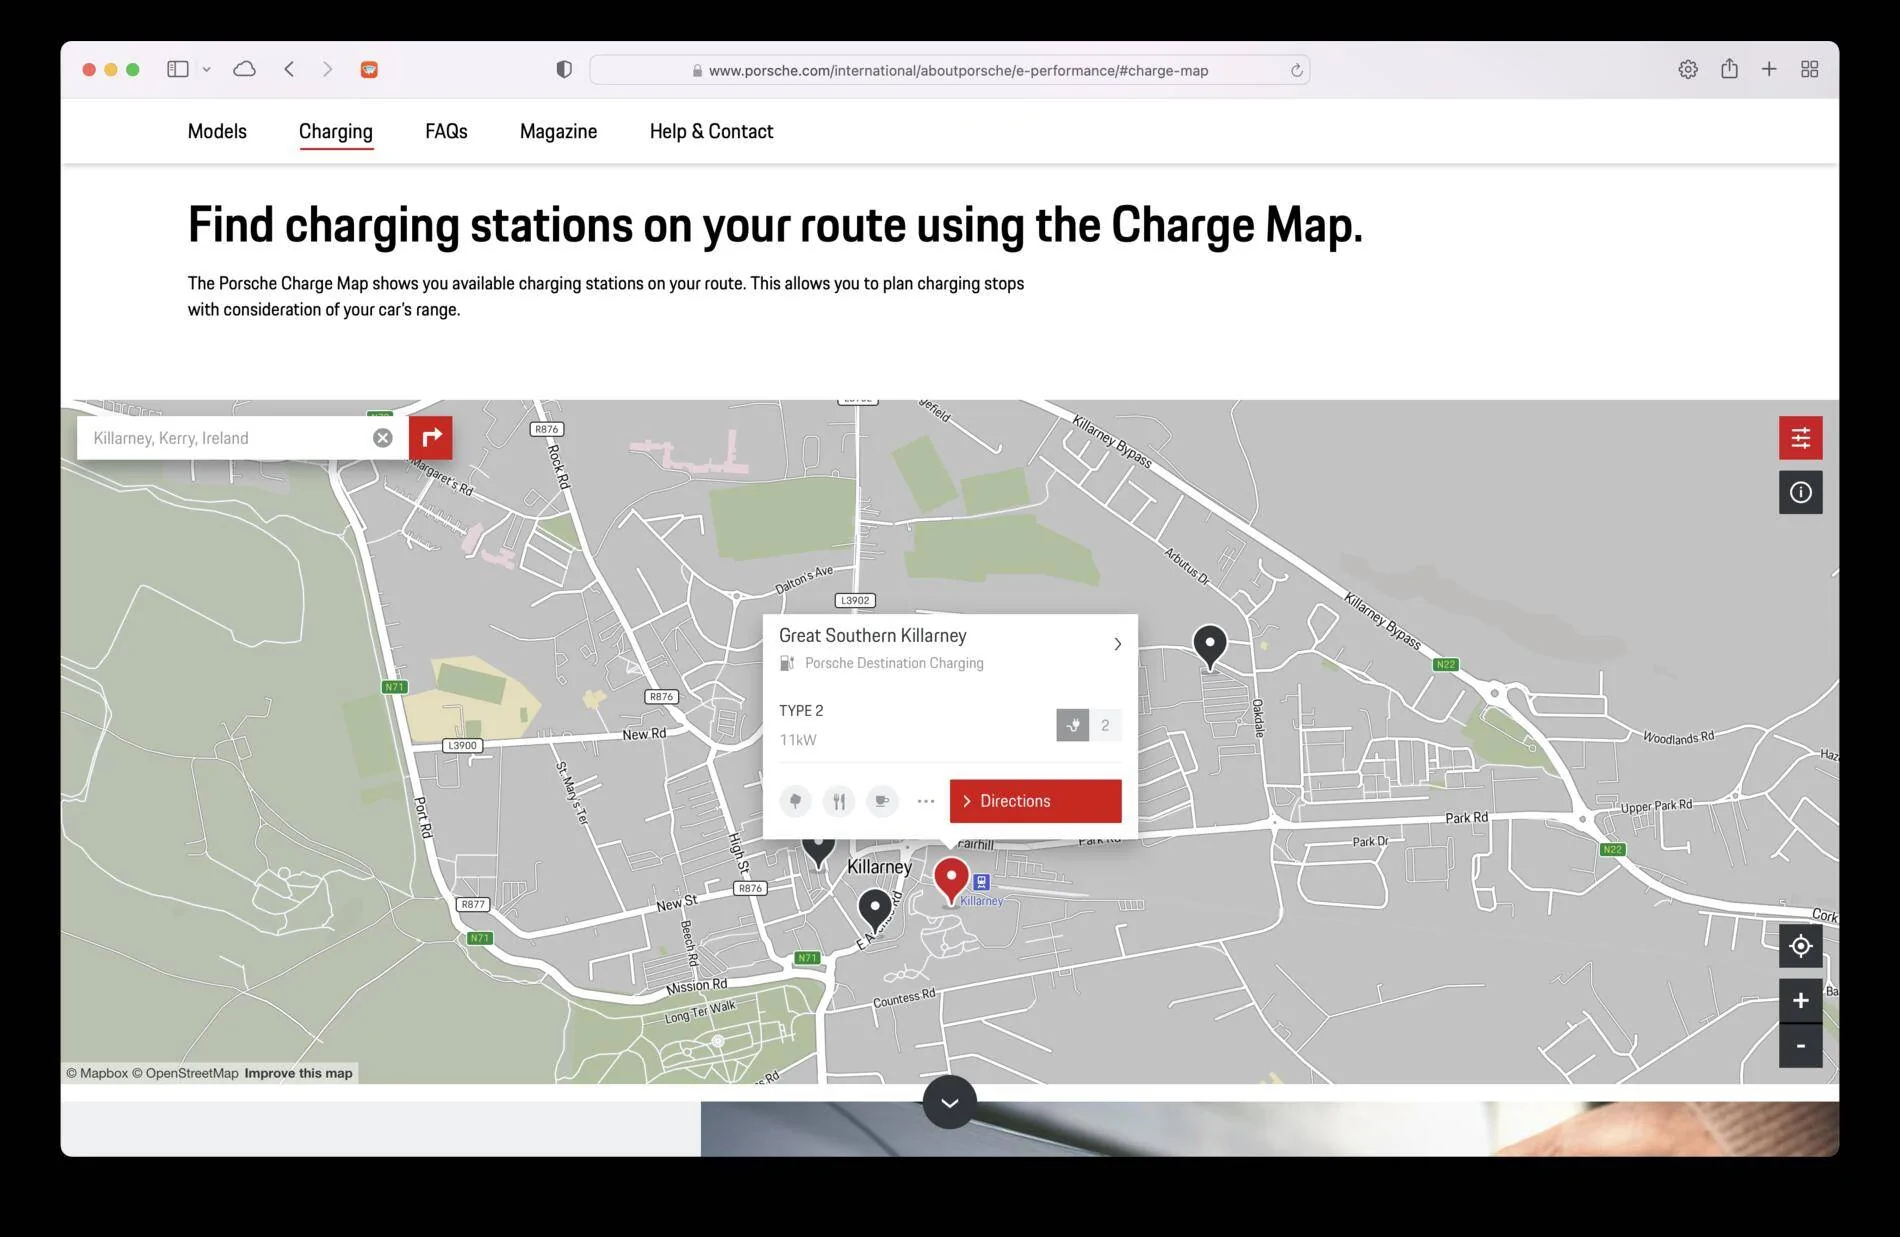Get Directions to Great Southern Killarney
The width and height of the screenshot is (1900, 1237).
pos(1035,801)
